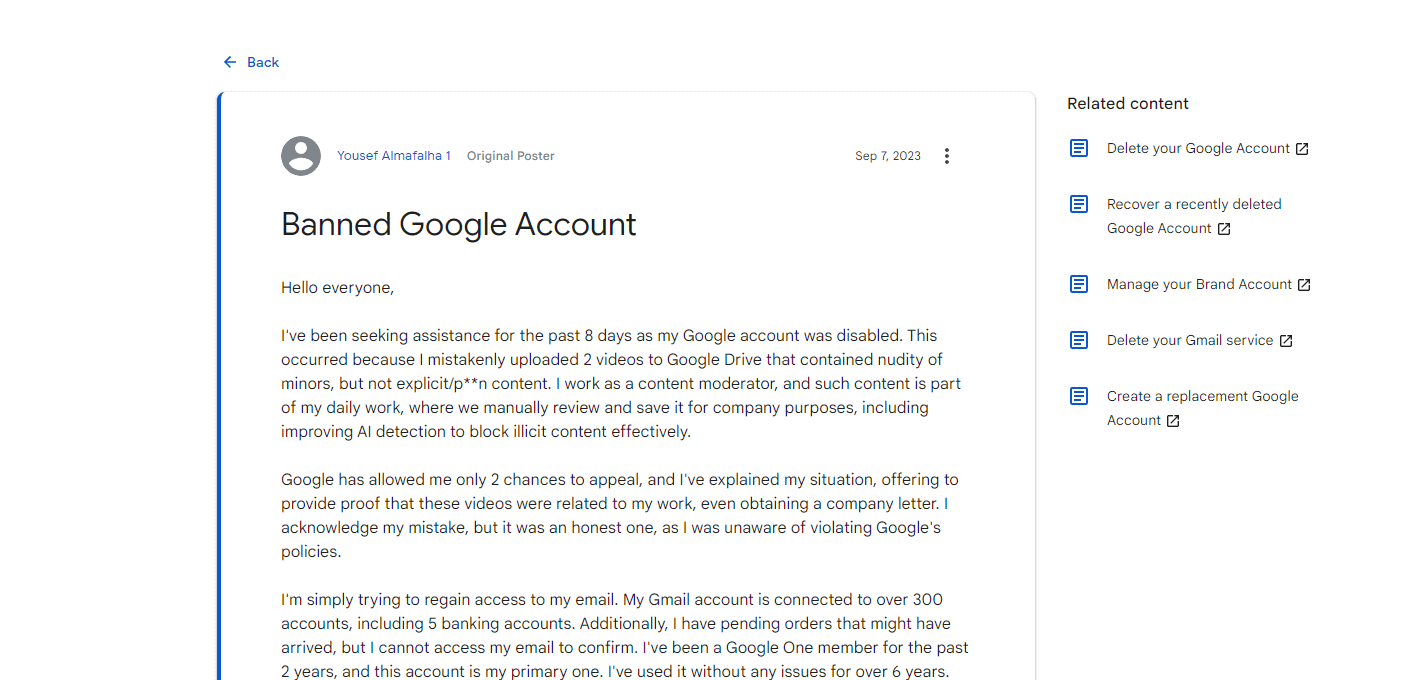Click the article icon beside Manage your Brand Account
Viewport: 1407px width, 680px height.
[x=1079, y=283]
